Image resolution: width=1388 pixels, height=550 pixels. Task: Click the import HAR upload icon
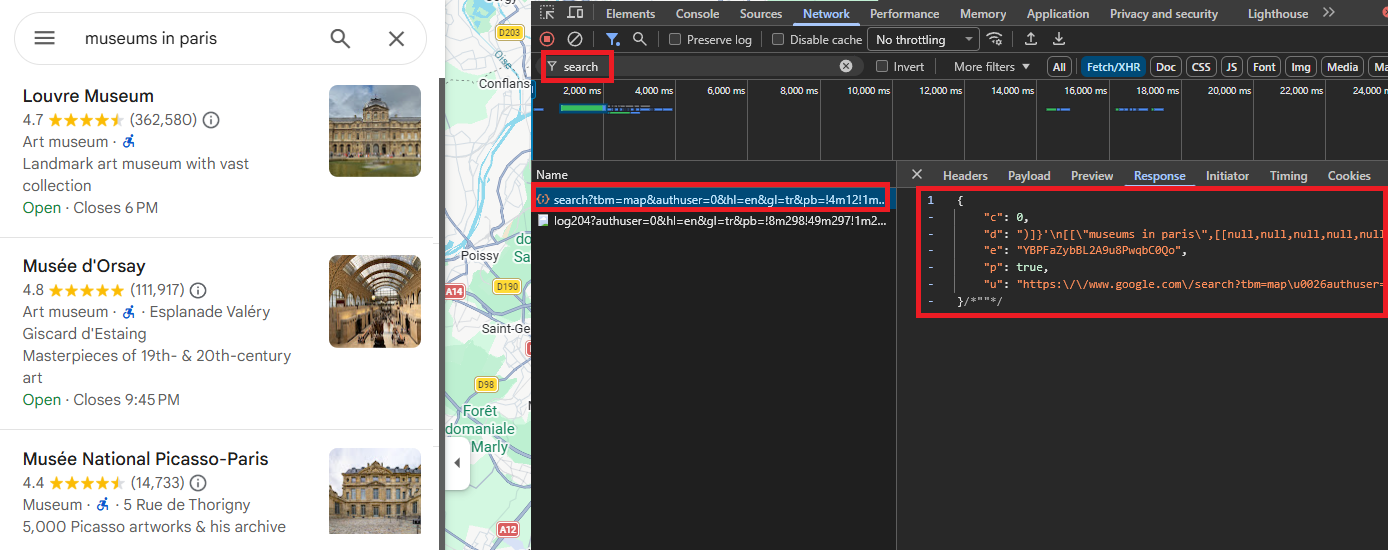pos(1031,39)
